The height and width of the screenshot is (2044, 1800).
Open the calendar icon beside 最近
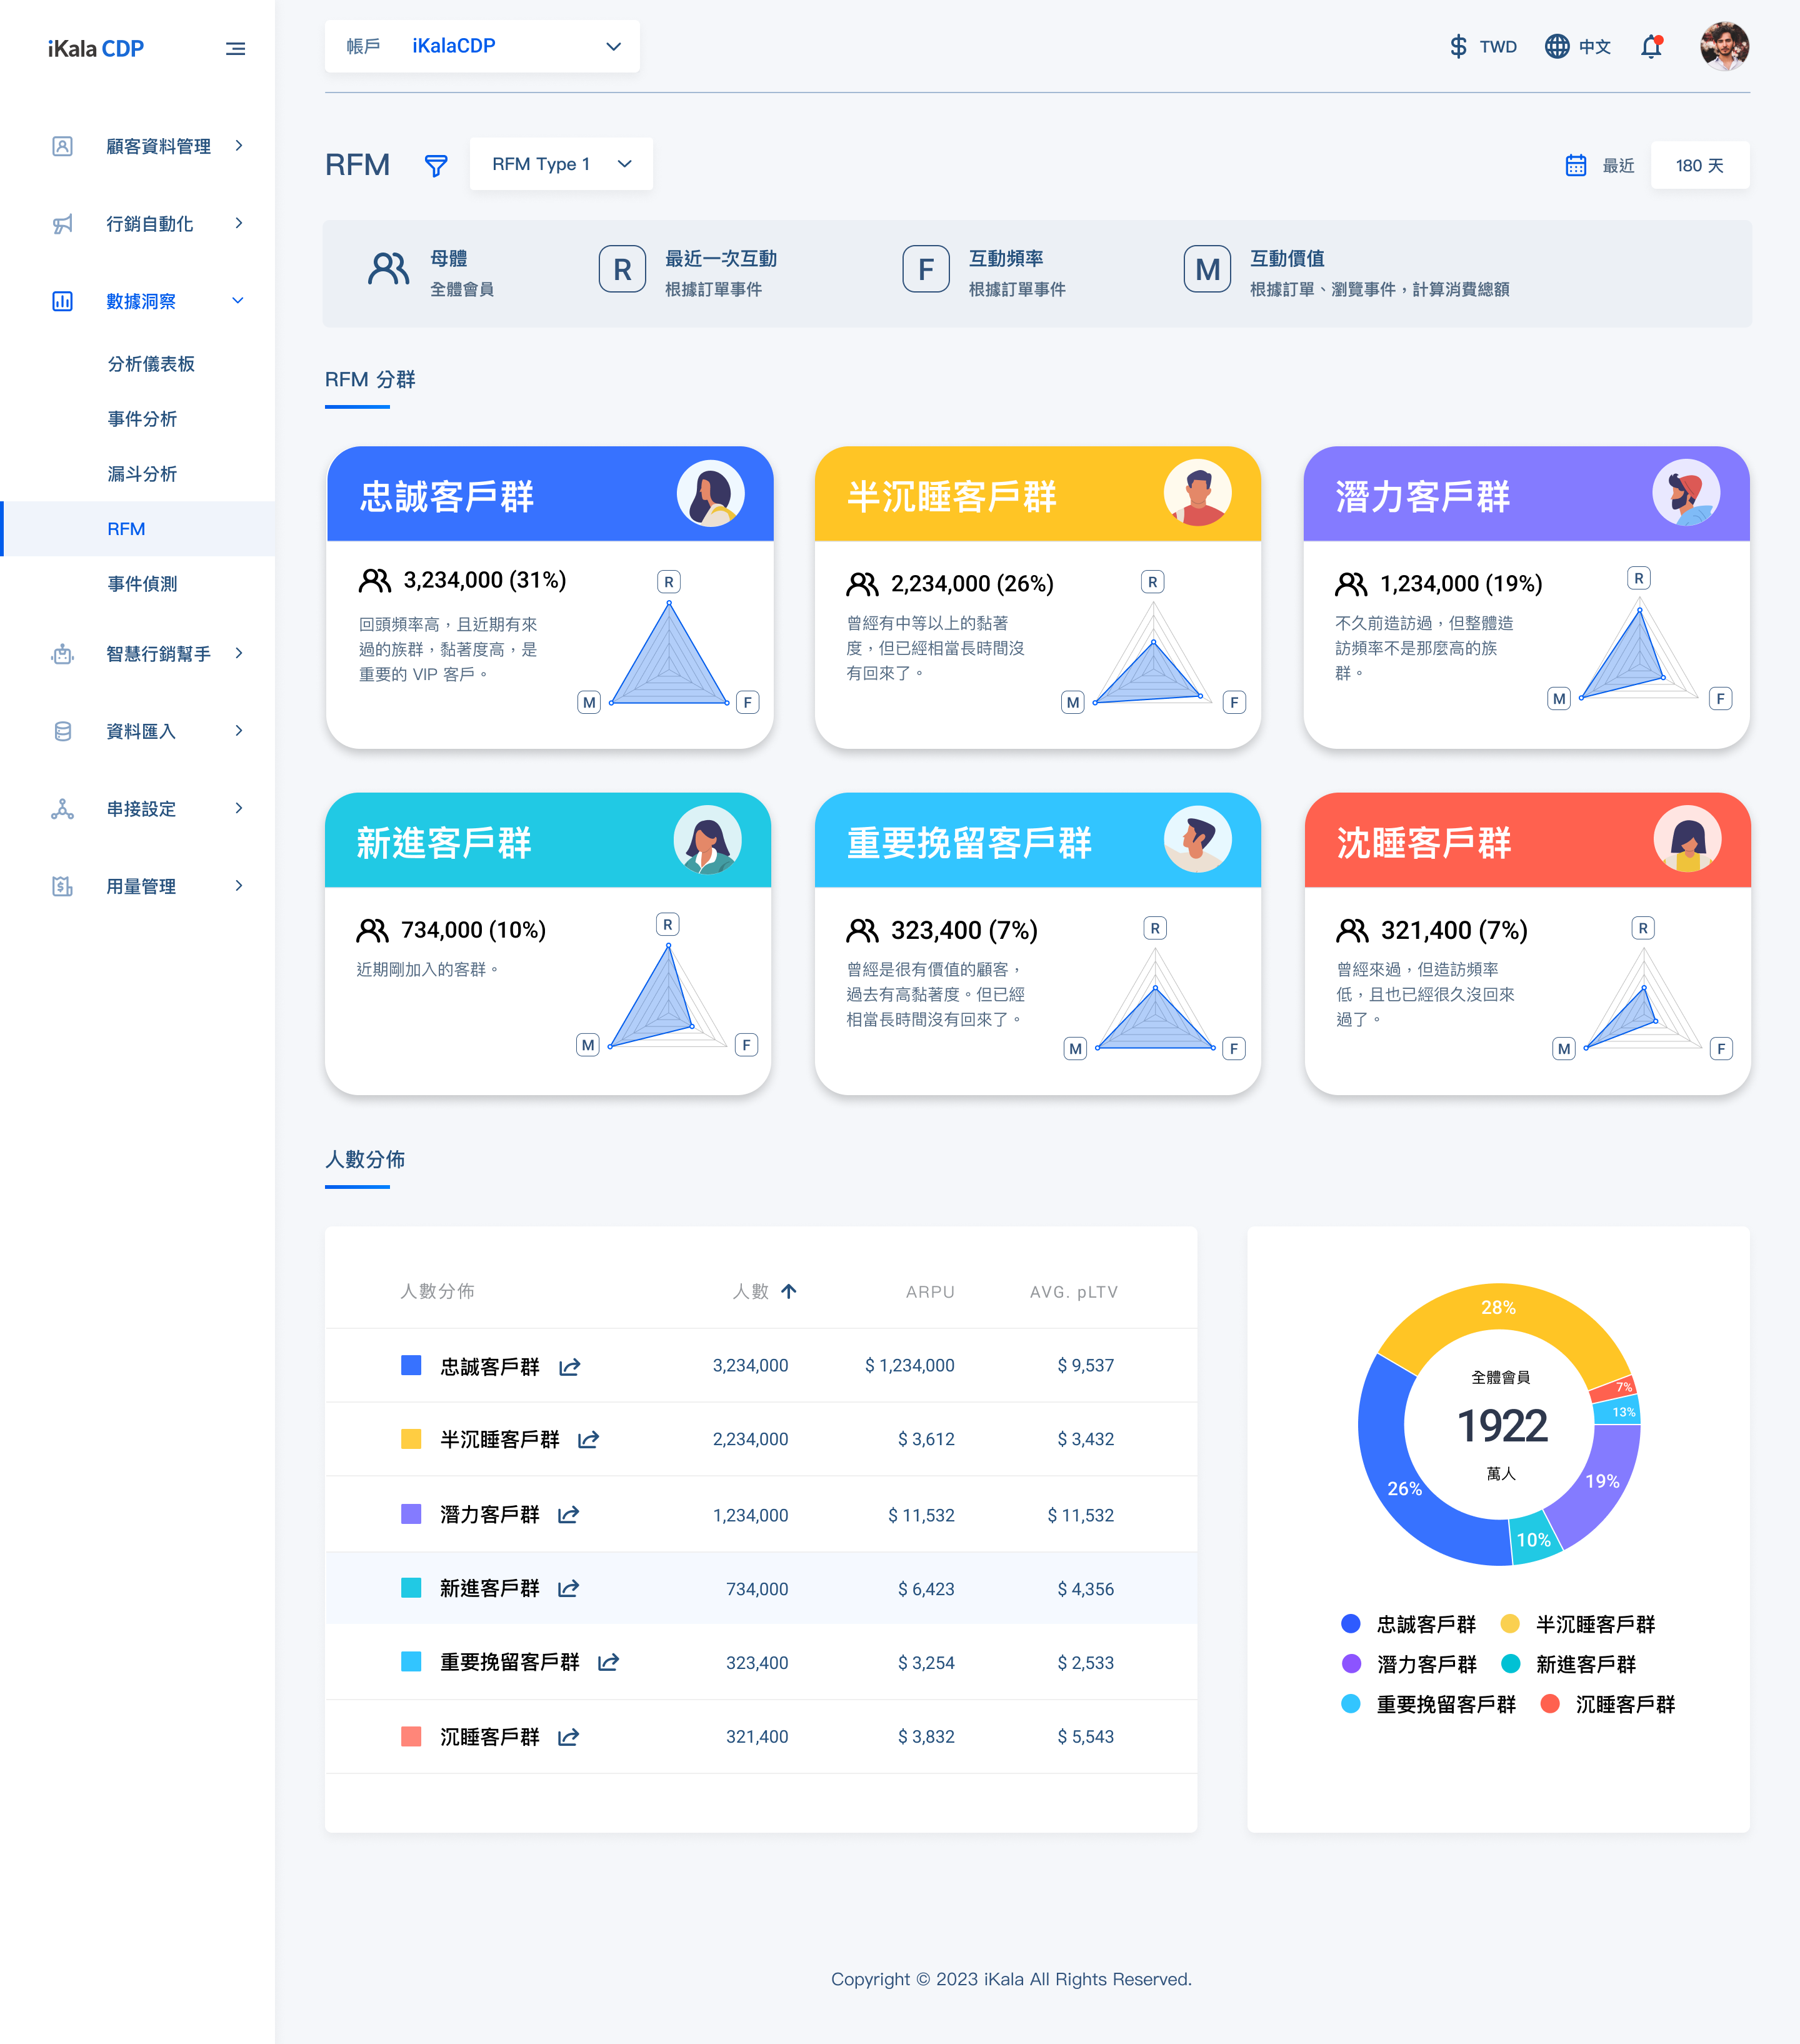pos(1576,165)
